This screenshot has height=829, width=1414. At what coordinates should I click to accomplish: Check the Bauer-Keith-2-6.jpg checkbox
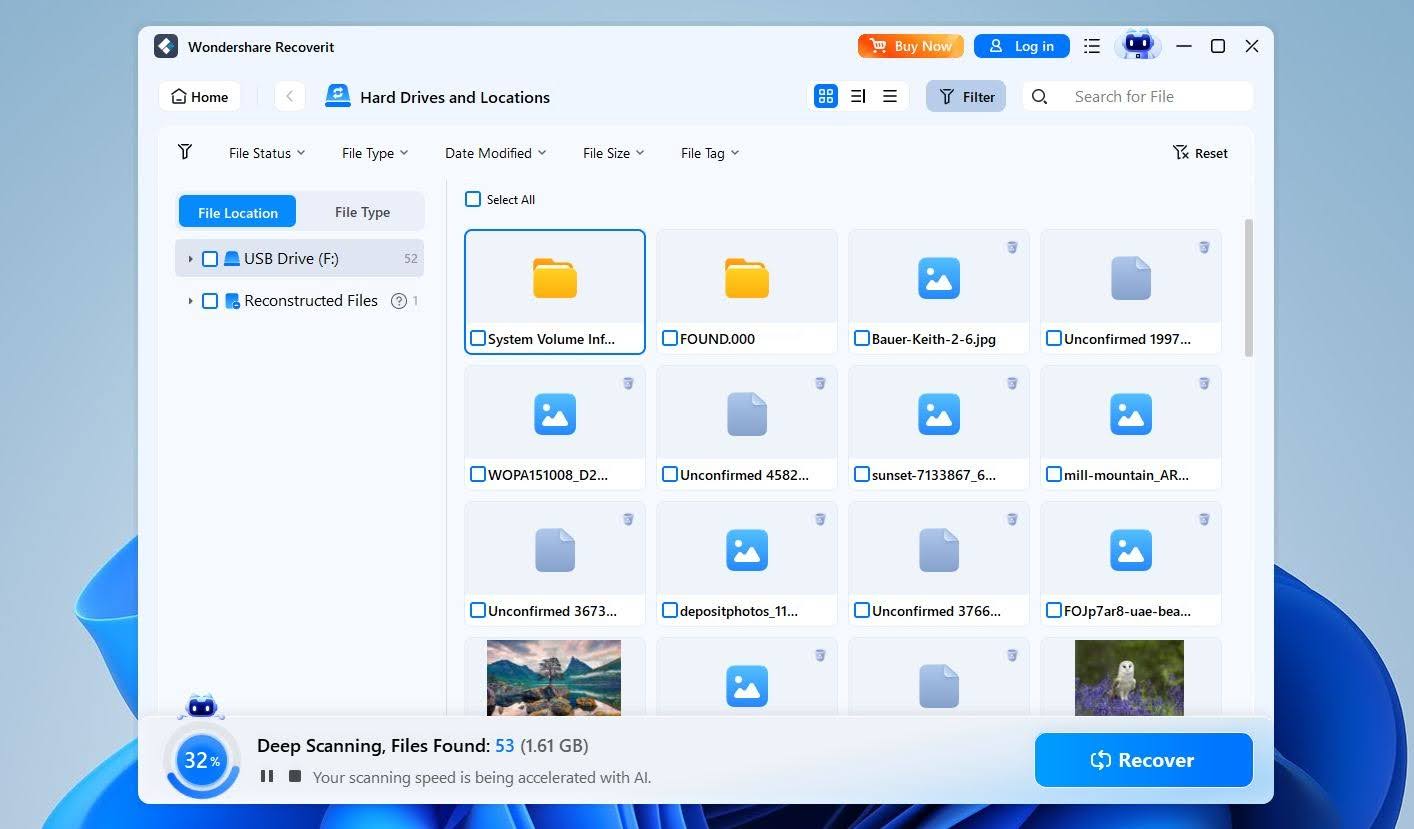(x=862, y=338)
